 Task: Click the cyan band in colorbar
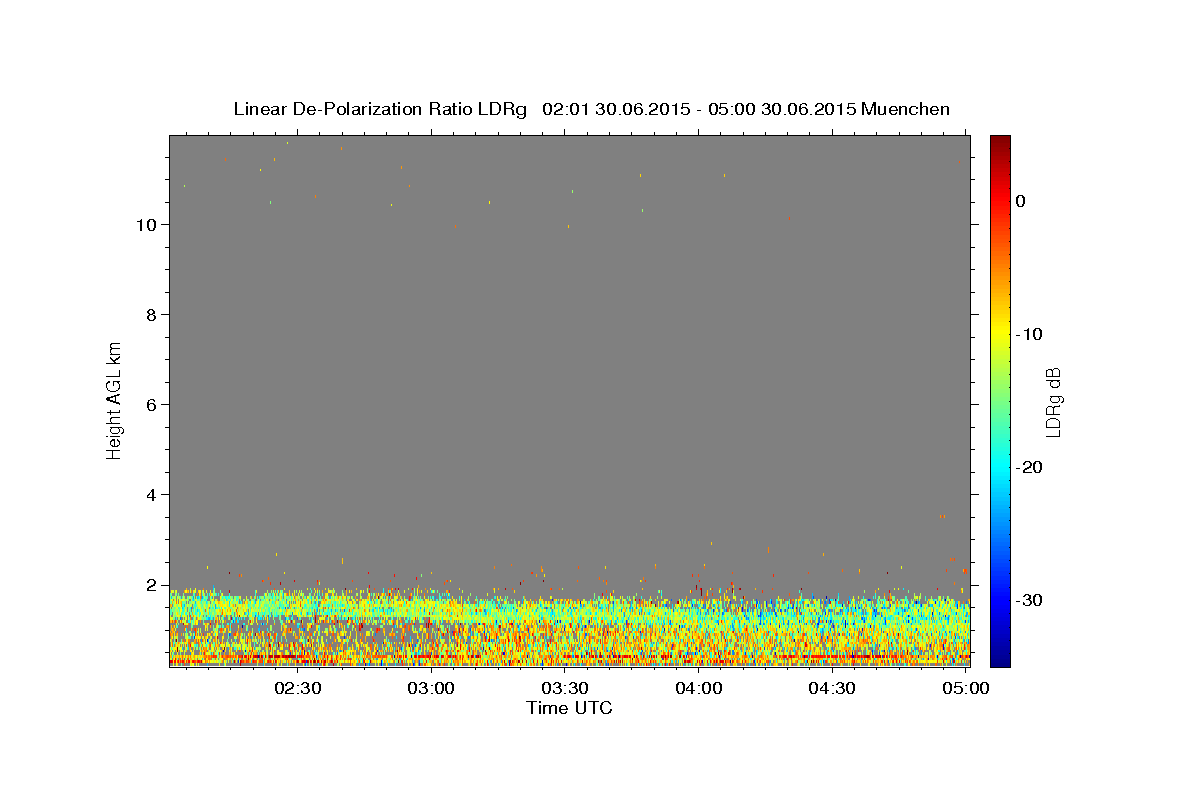[x=1000, y=465]
